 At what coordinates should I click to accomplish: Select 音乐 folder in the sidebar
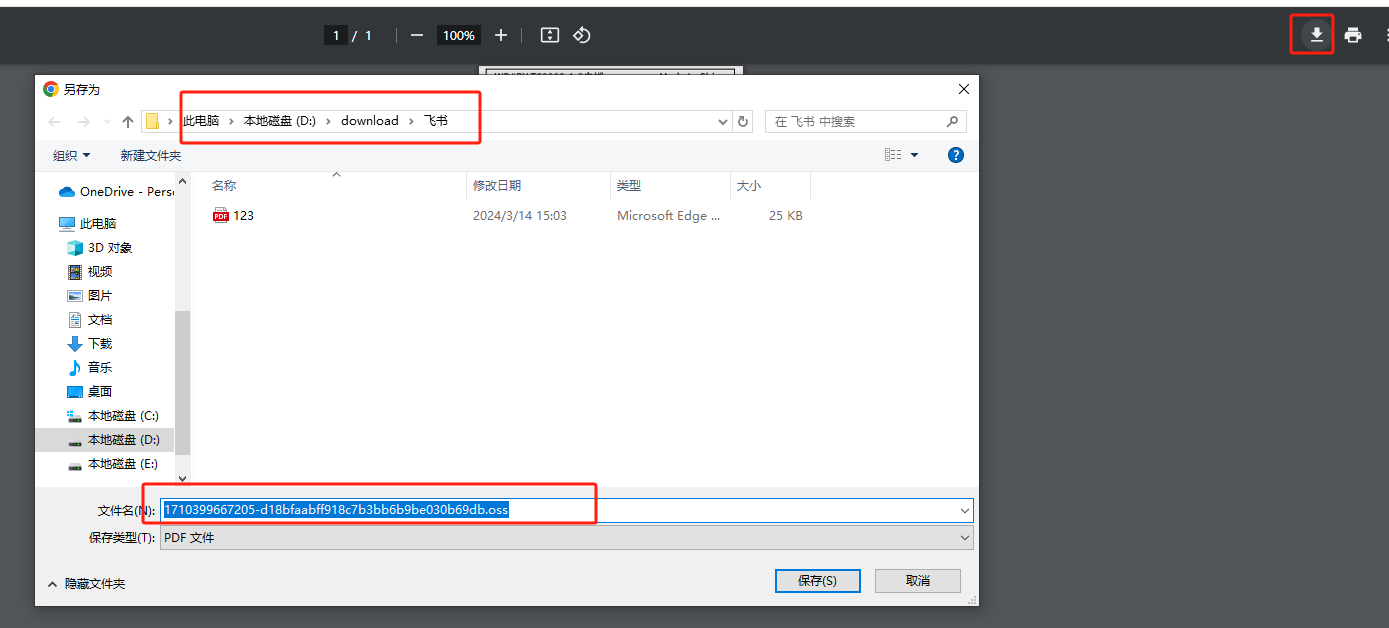pos(90,367)
